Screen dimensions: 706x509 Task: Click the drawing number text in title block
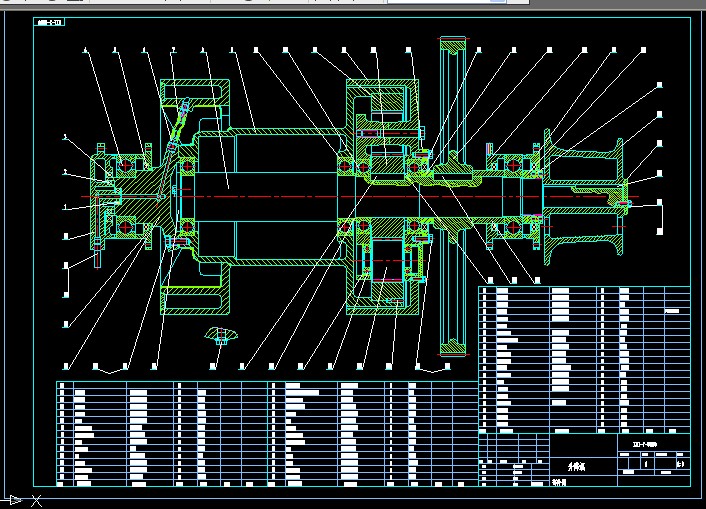pyautogui.click(x=645, y=443)
